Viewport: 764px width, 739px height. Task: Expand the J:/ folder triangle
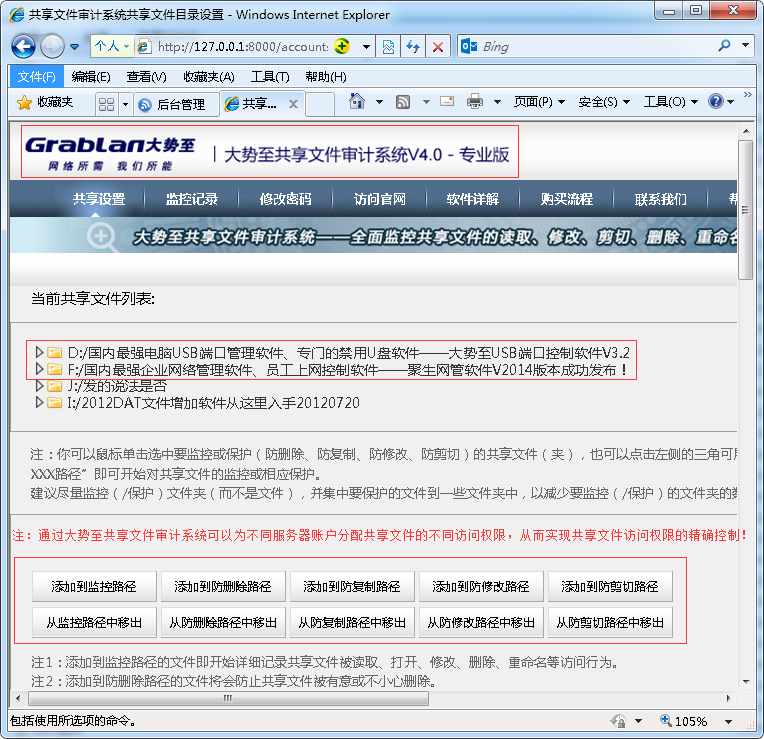click(40, 386)
